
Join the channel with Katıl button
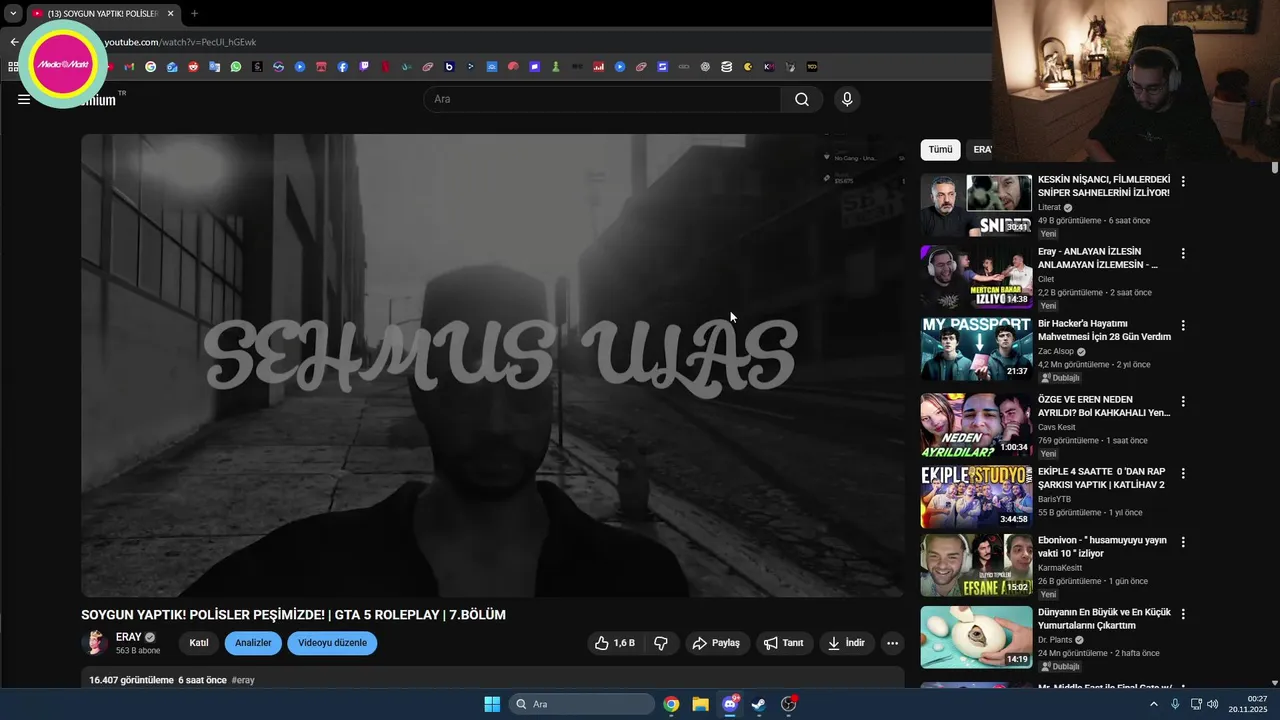[199, 643]
